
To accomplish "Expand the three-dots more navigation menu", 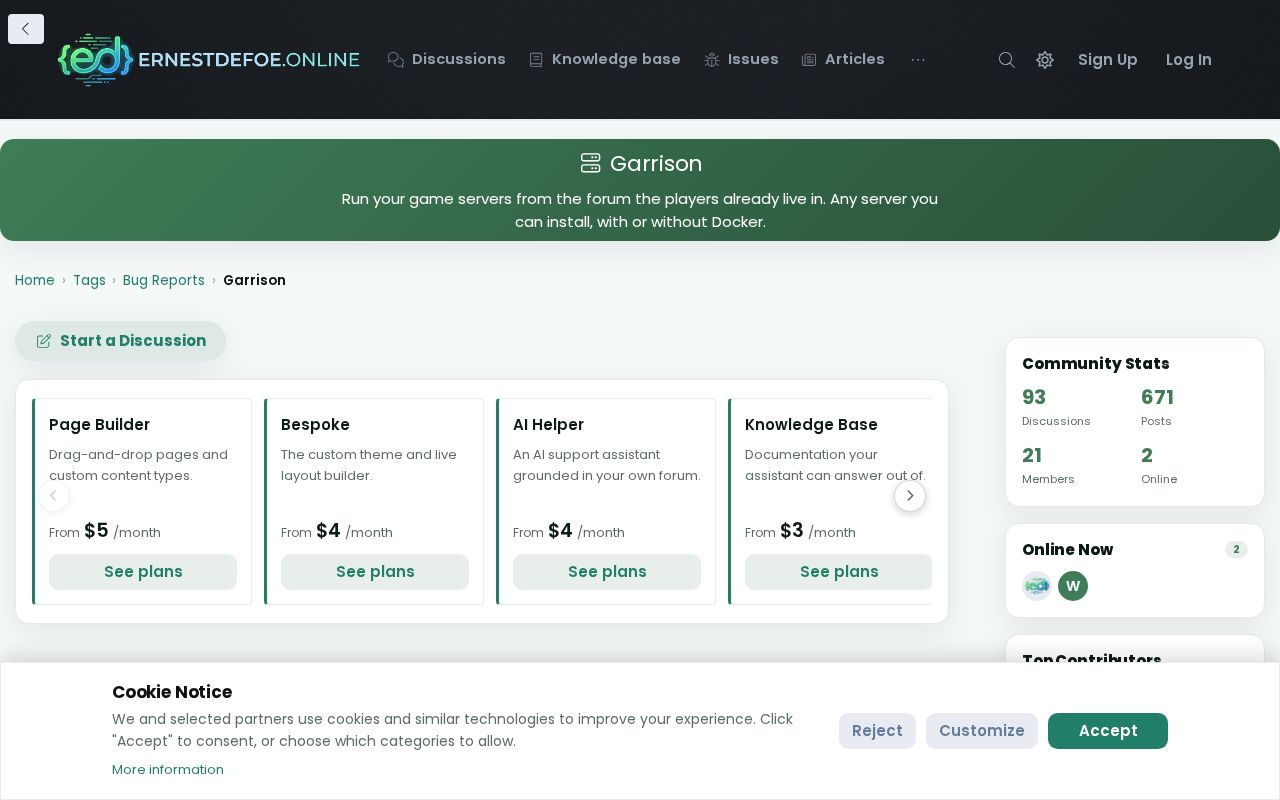I will (x=918, y=60).
